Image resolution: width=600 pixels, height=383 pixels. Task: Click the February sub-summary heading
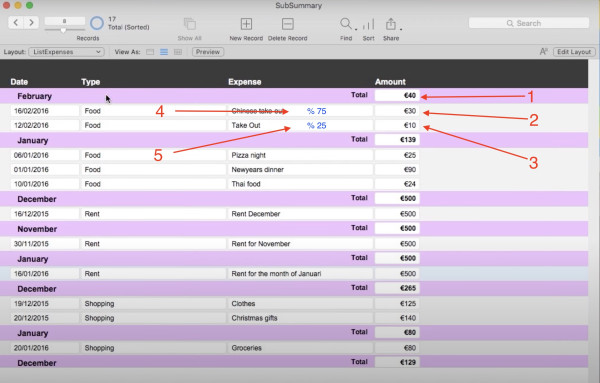(34, 96)
